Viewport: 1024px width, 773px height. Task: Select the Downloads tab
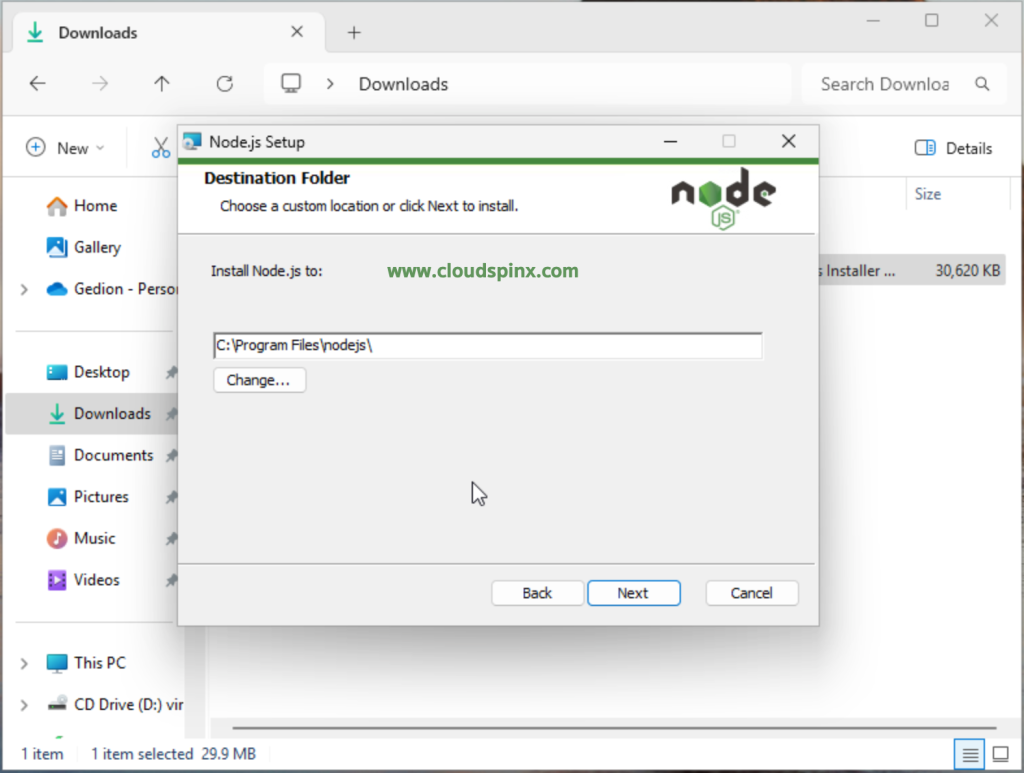(150, 33)
